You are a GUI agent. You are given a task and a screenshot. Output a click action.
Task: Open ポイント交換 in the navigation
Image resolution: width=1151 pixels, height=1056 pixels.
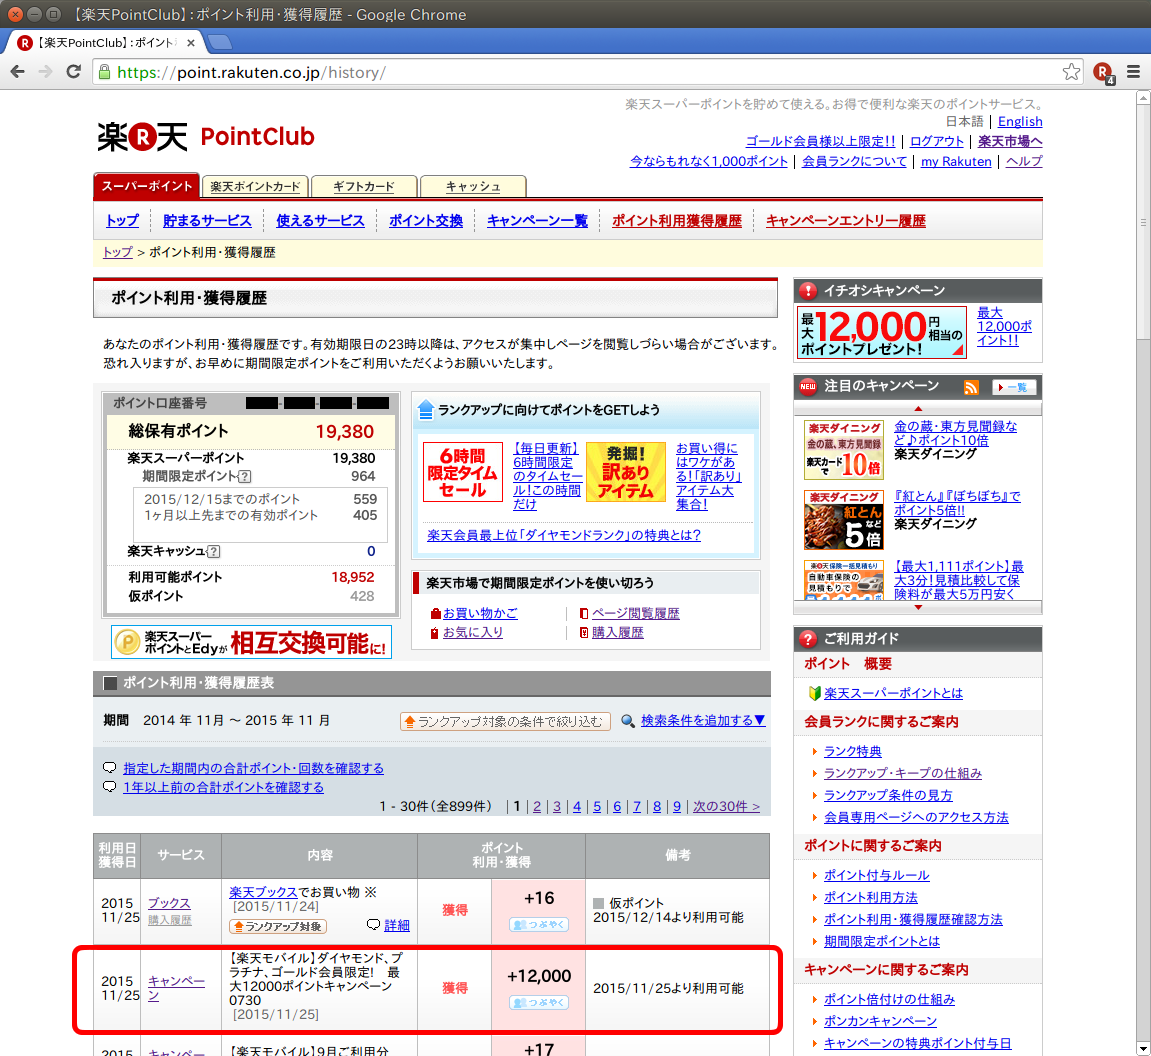[426, 221]
